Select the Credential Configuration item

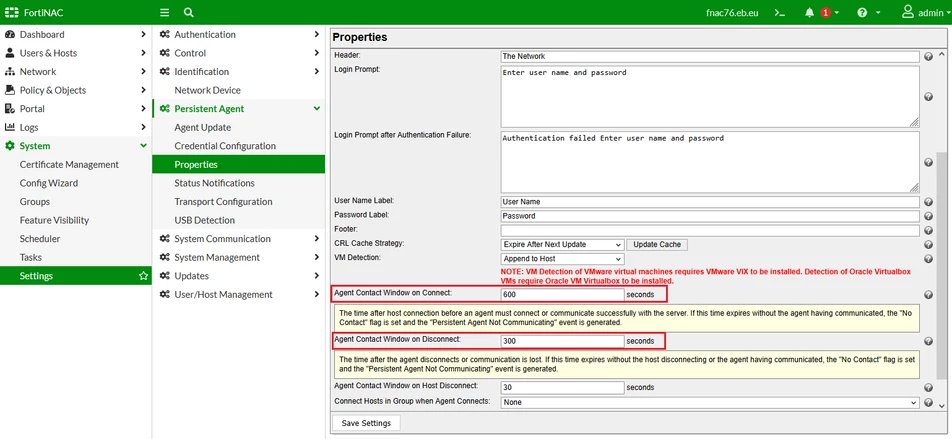point(225,146)
